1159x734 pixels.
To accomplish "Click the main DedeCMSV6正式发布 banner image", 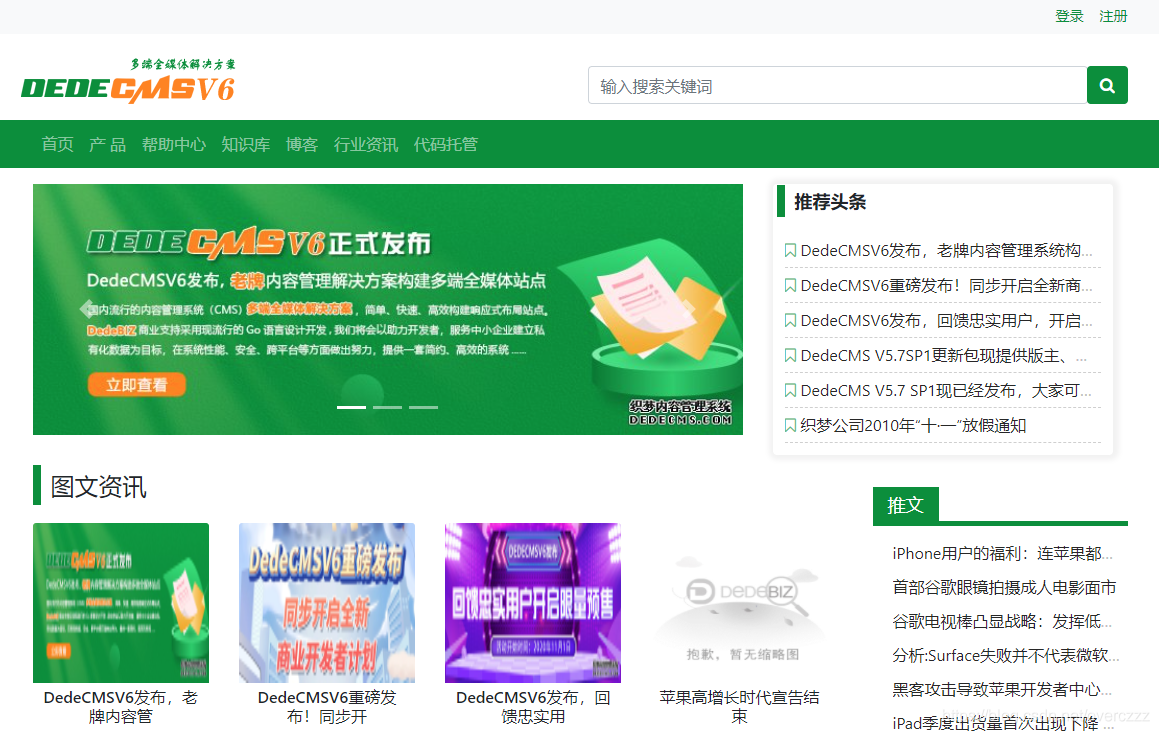I will (x=388, y=309).
